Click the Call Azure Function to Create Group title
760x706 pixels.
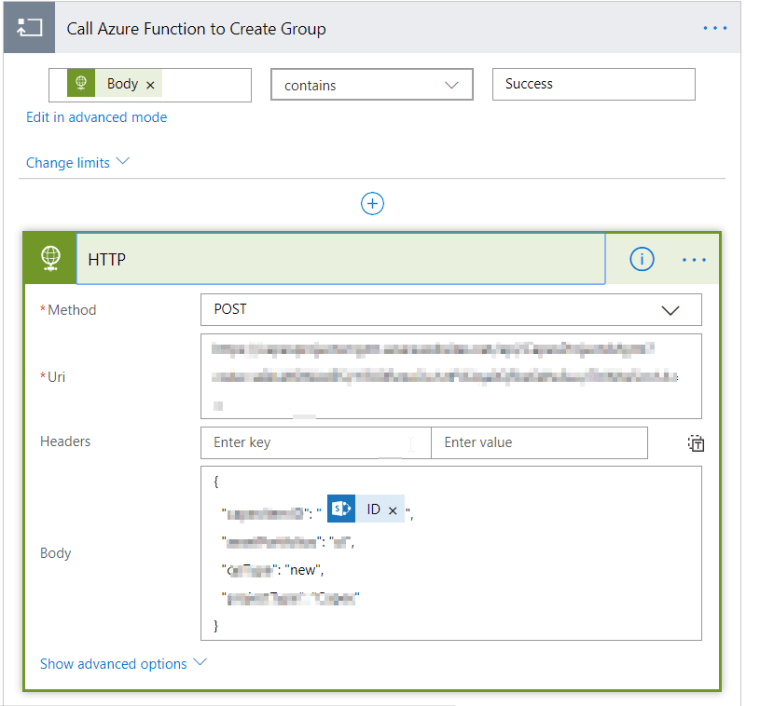pos(196,29)
